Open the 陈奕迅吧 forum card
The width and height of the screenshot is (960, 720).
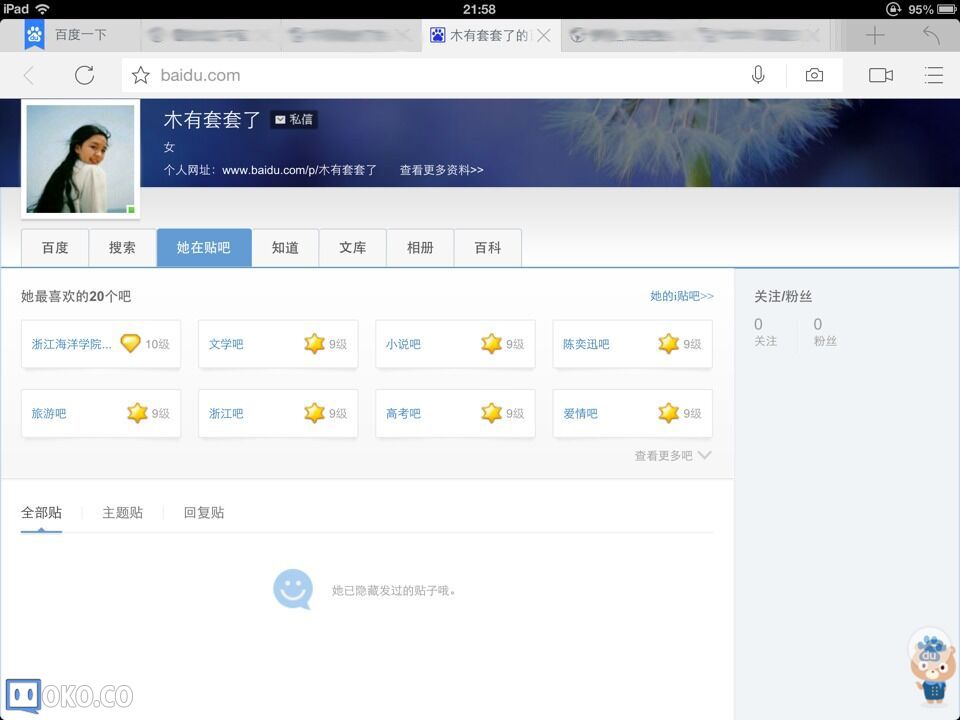(x=632, y=344)
